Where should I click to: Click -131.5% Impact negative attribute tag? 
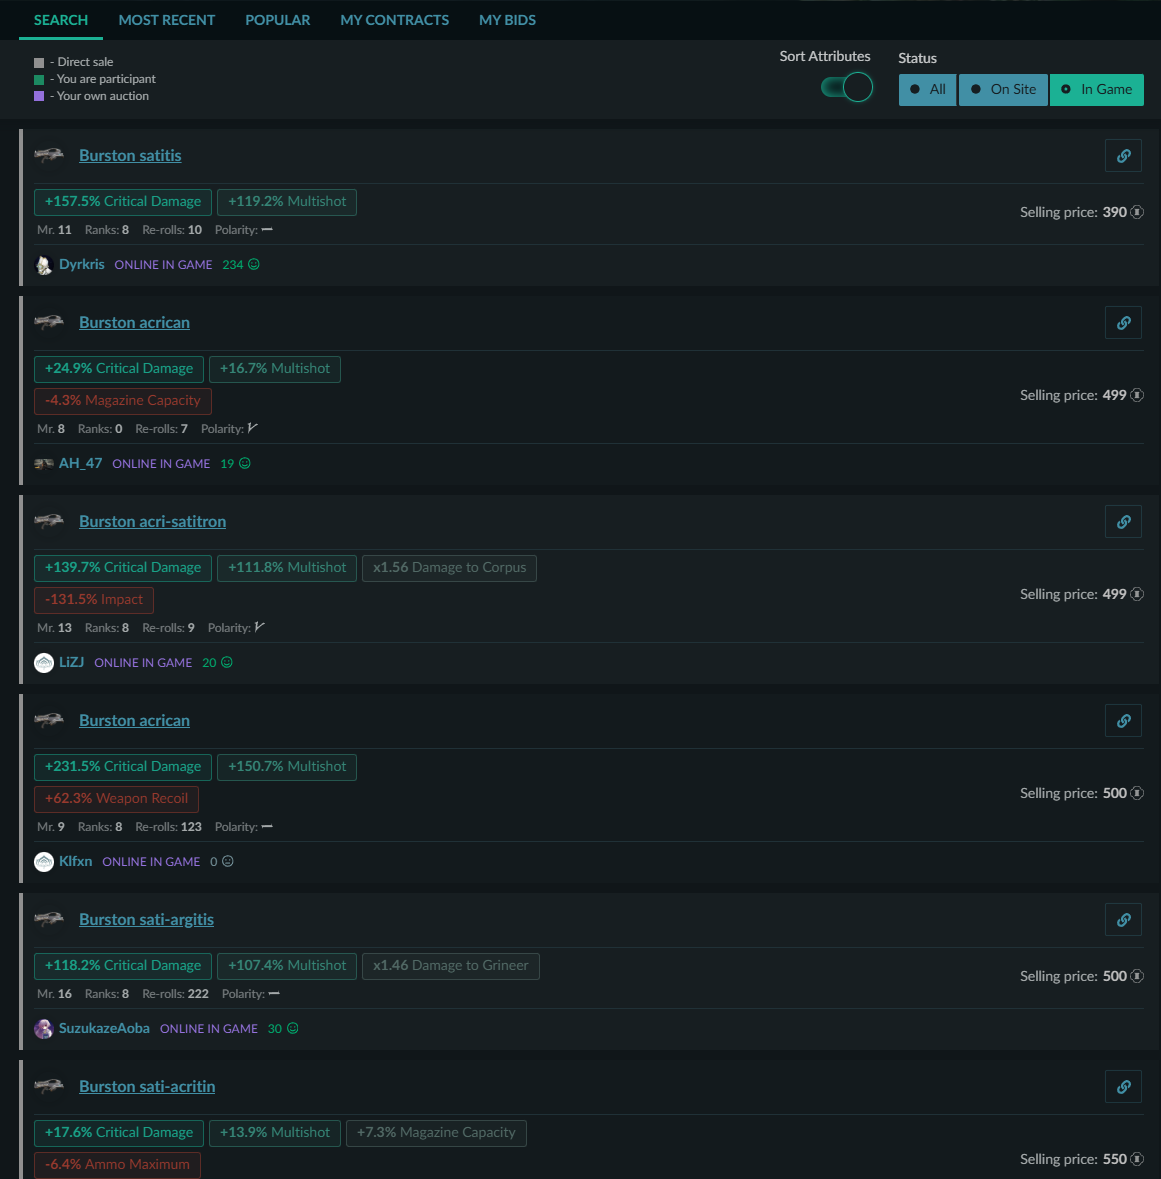(94, 600)
